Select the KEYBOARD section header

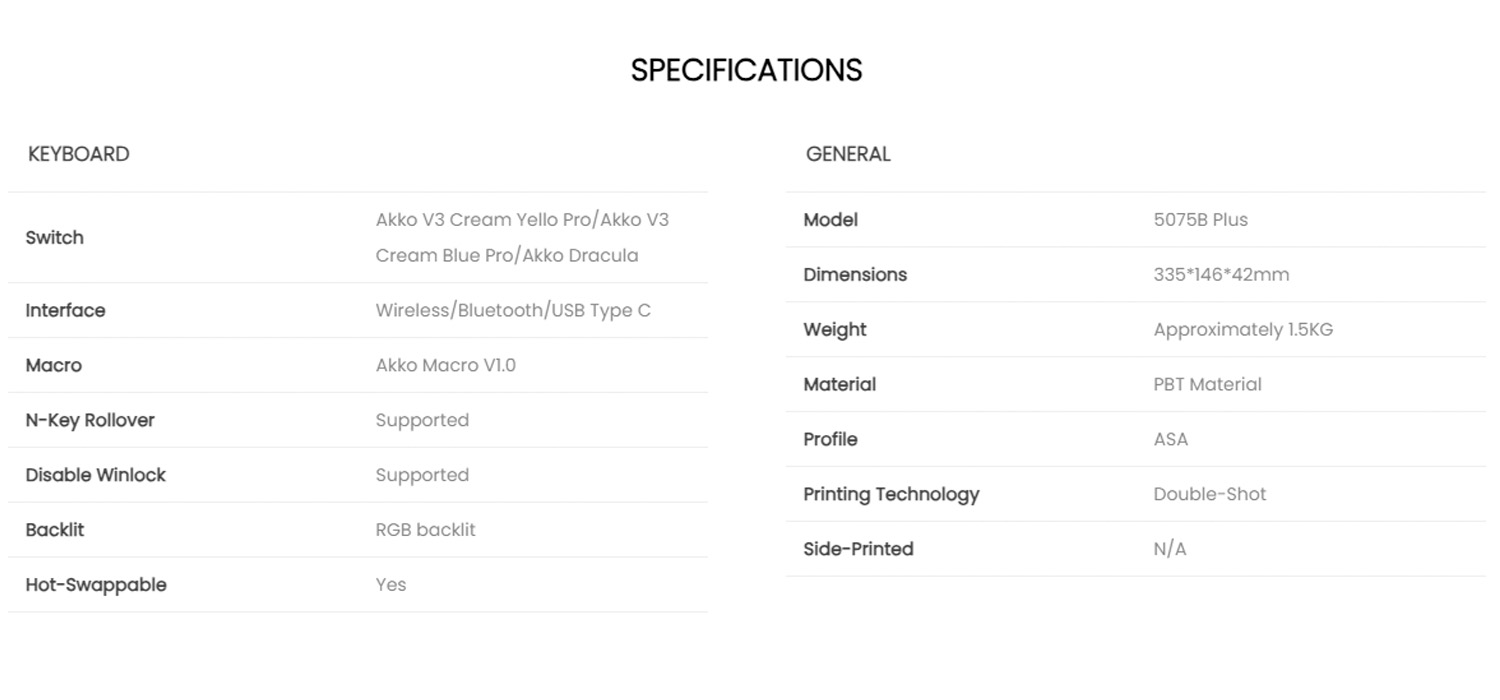point(79,154)
